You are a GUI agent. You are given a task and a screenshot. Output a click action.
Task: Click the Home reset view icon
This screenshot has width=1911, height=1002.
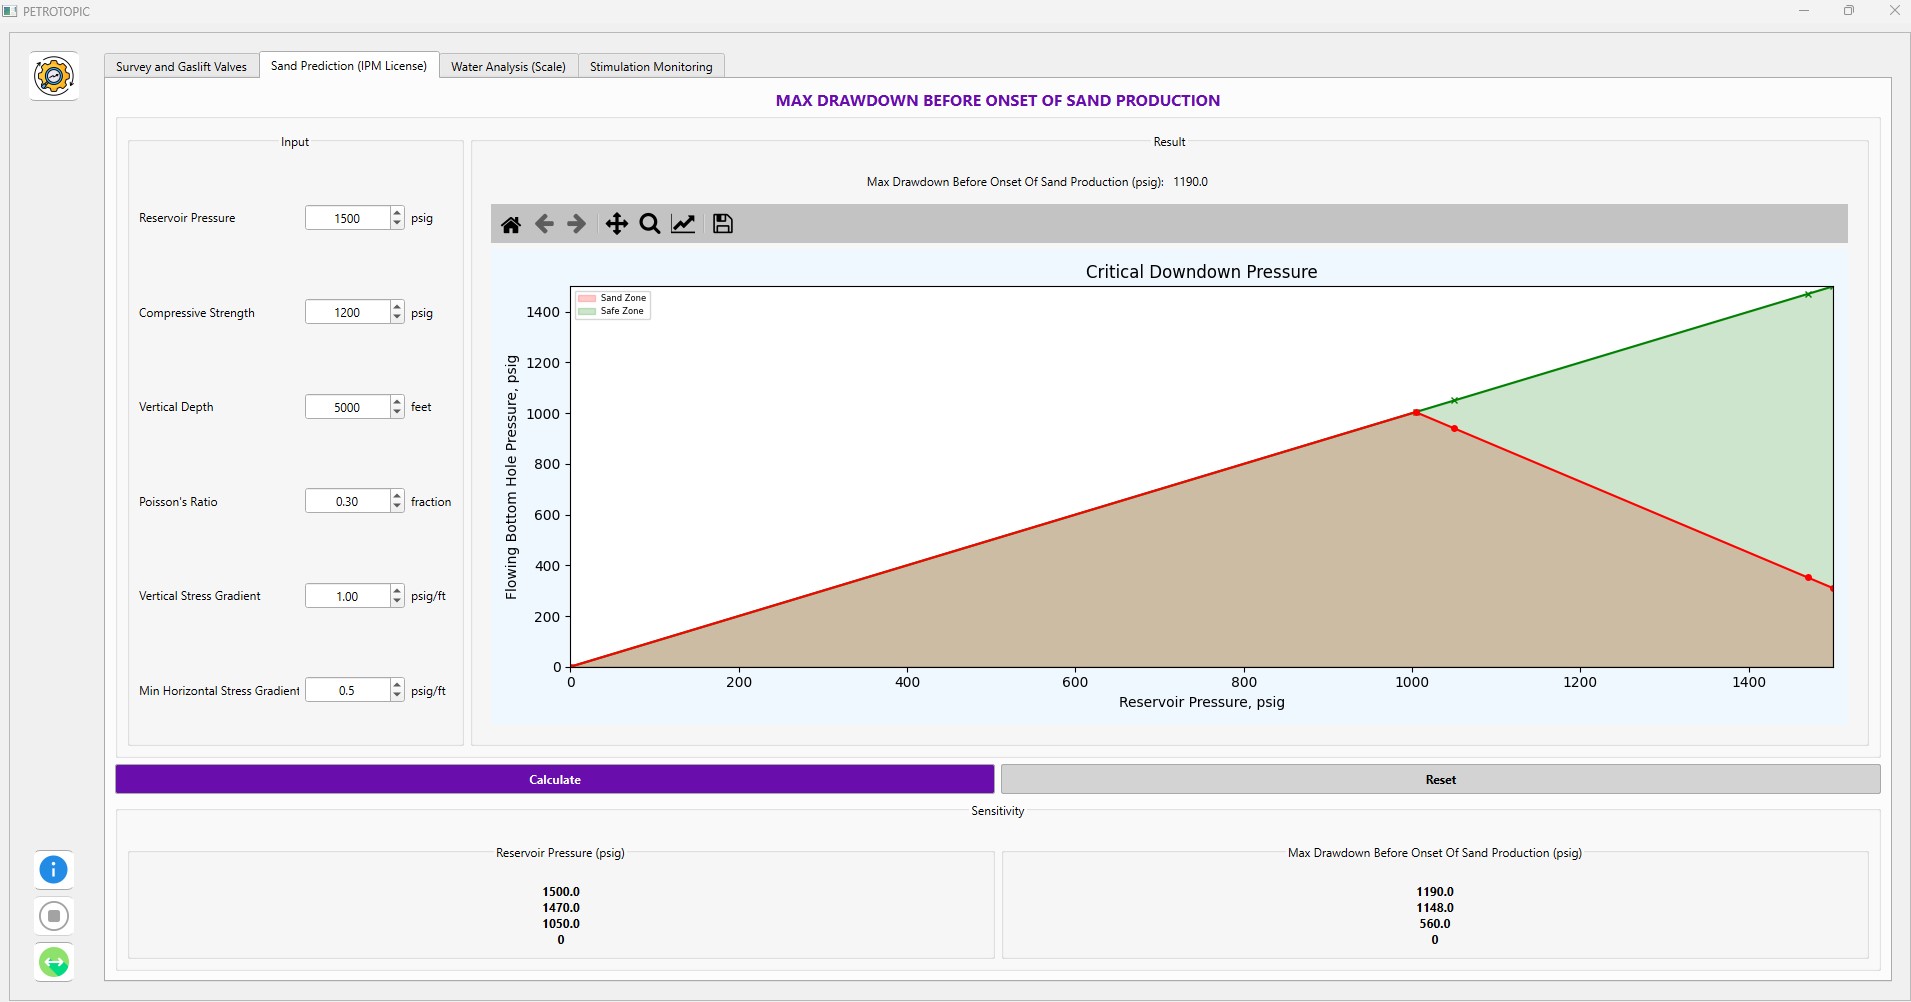(511, 224)
